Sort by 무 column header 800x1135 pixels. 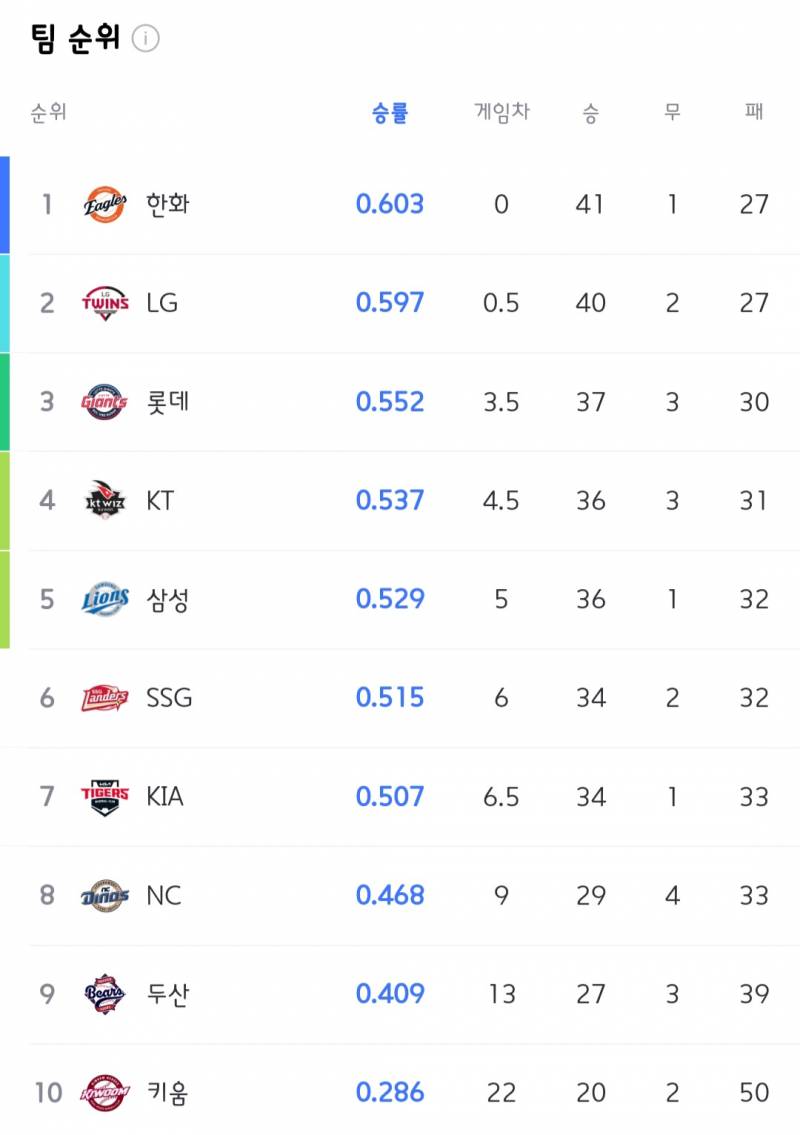pyautogui.click(x=673, y=111)
